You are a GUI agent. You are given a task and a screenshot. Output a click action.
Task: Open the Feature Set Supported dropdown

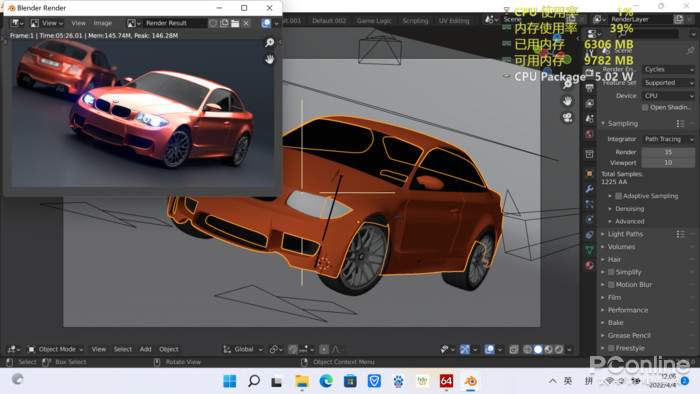pyautogui.click(x=668, y=83)
